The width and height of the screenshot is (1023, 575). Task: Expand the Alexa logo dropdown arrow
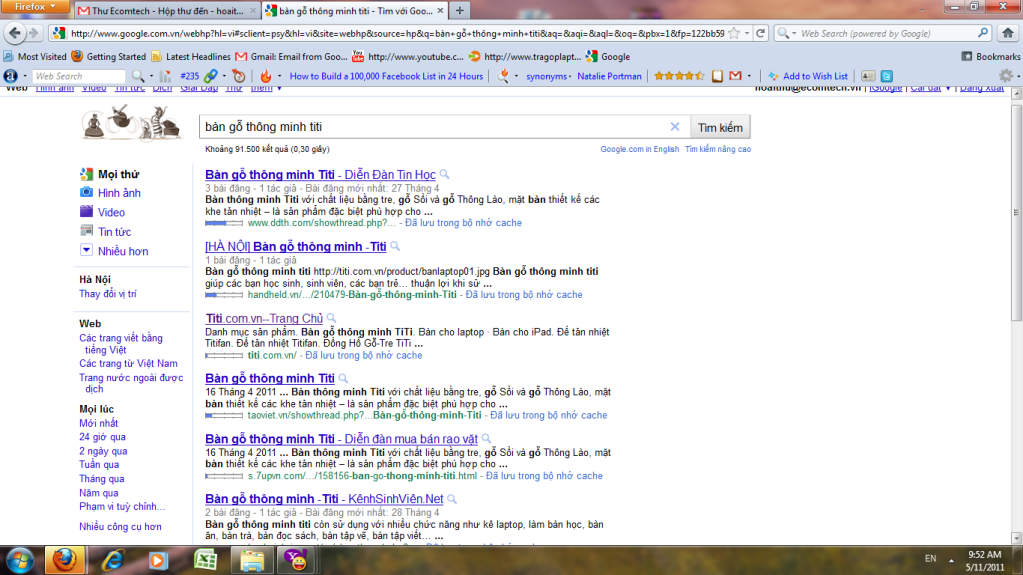tap(25, 76)
